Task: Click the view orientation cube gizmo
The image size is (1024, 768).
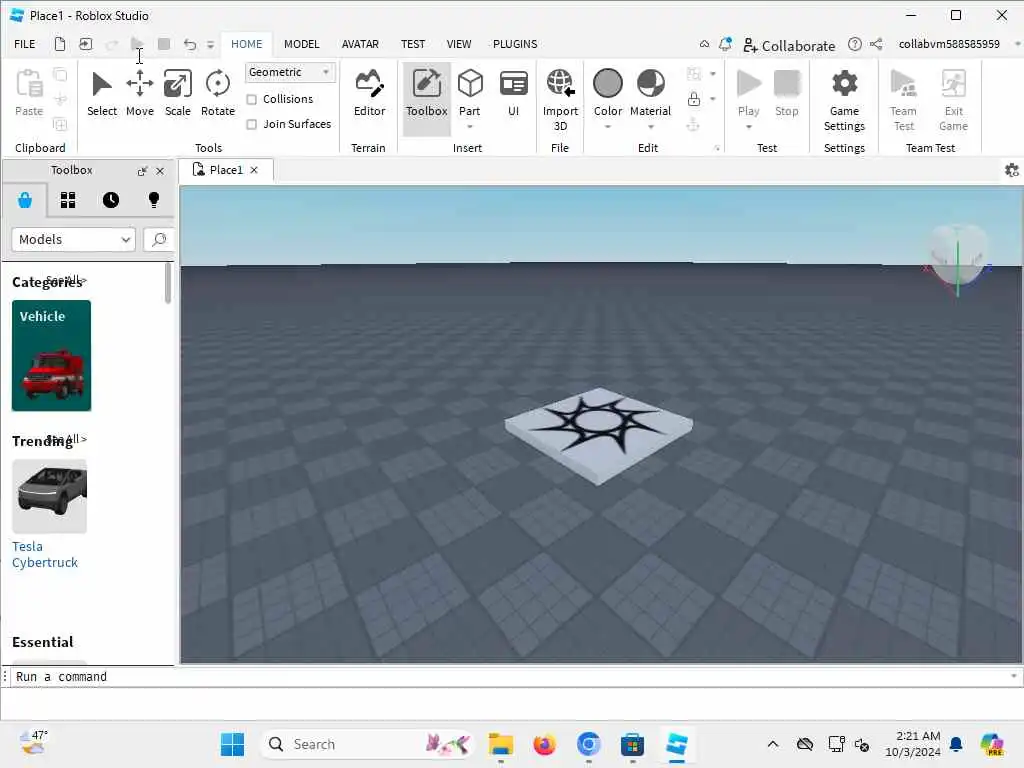Action: coord(957,256)
